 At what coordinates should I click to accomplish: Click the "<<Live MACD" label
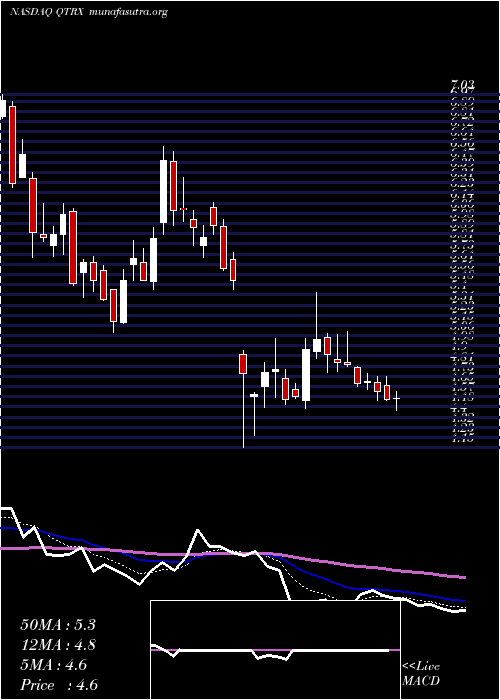click(x=421, y=674)
